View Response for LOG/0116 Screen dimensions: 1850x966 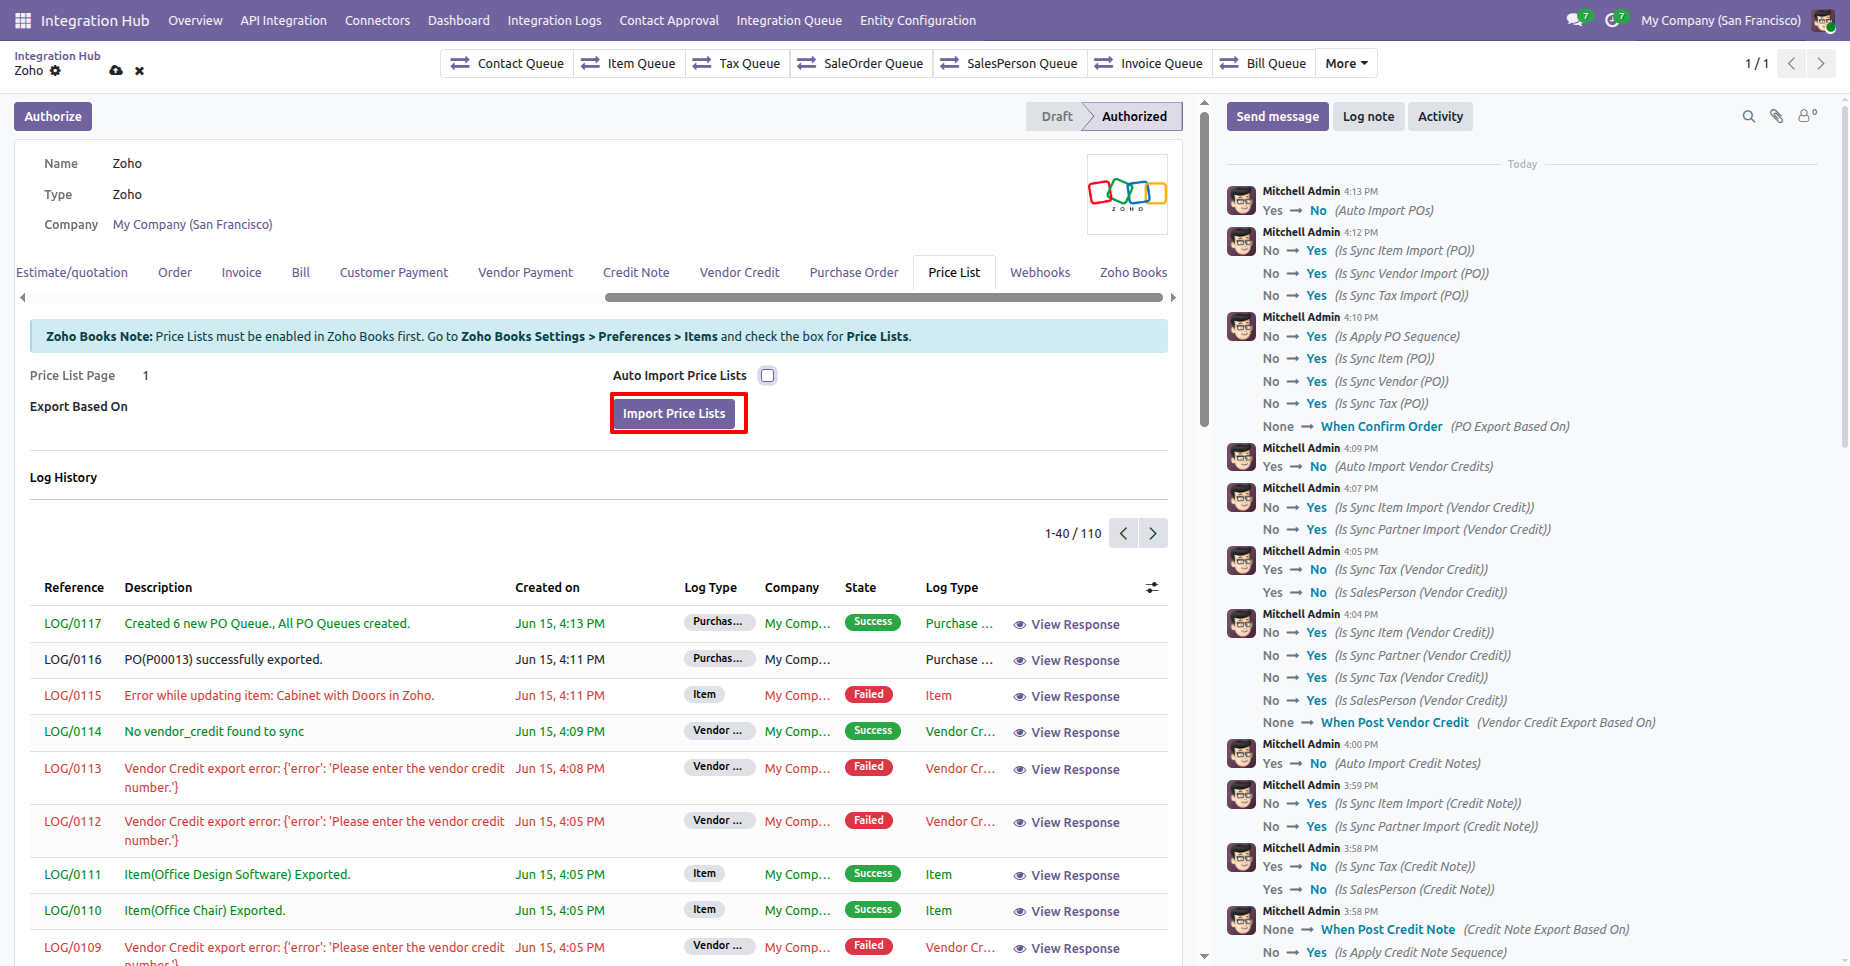pyautogui.click(x=1066, y=661)
